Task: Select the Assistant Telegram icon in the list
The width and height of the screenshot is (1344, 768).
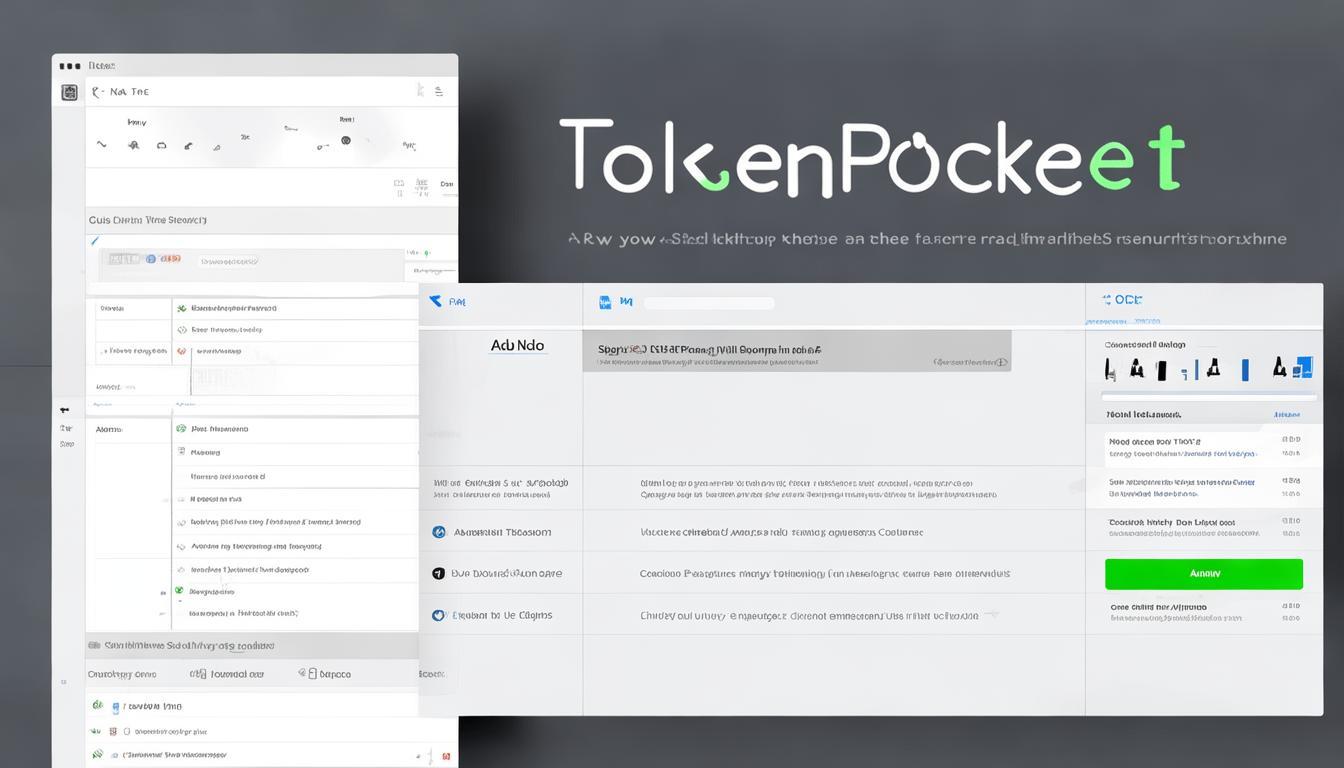Action: 437,531
